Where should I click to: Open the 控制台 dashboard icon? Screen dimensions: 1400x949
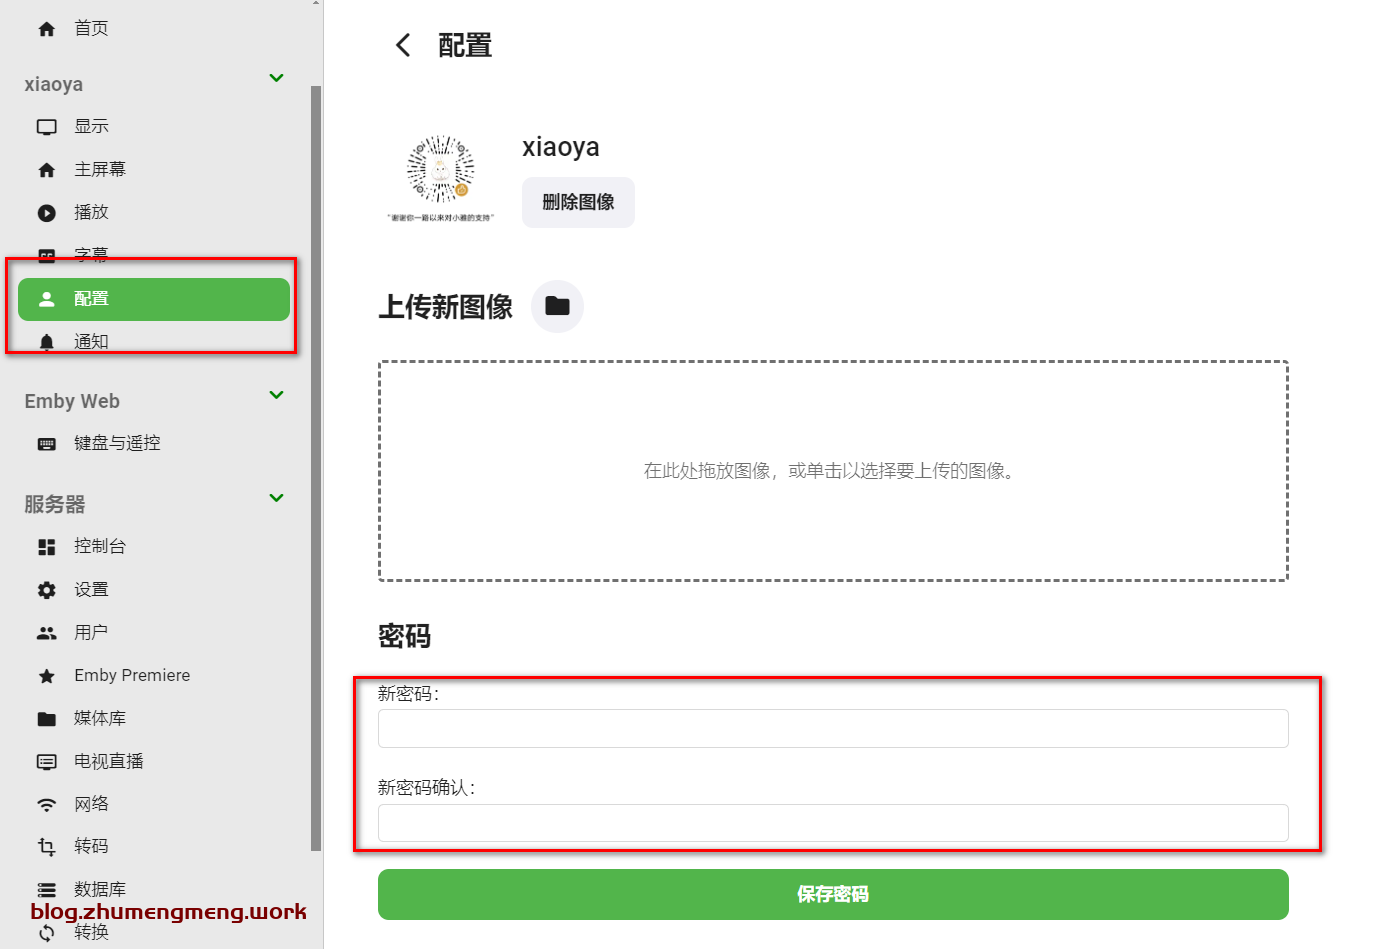[46, 546]
